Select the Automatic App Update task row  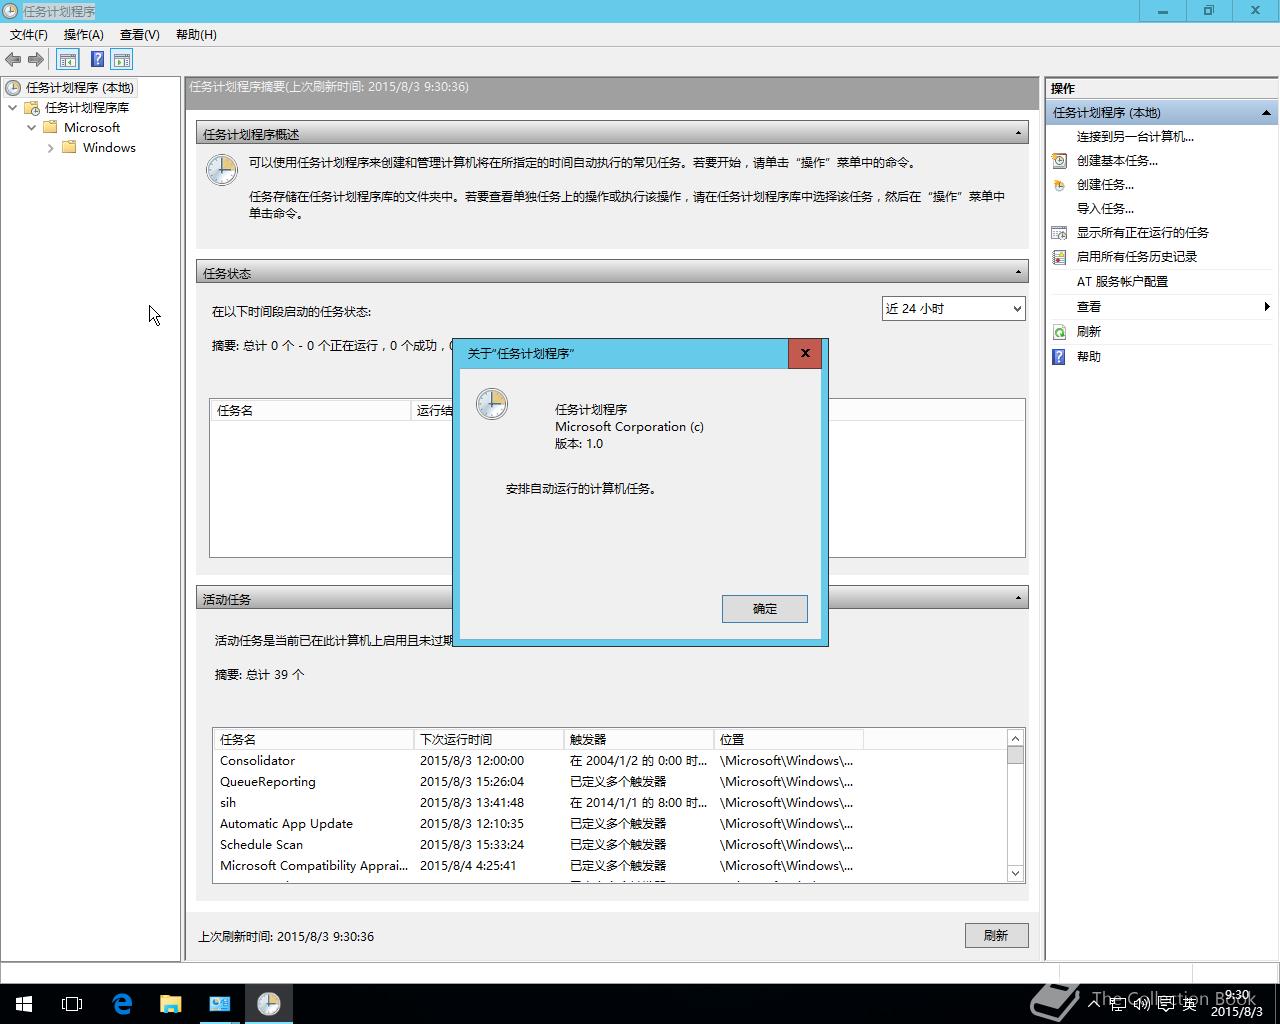pos(610,823)
